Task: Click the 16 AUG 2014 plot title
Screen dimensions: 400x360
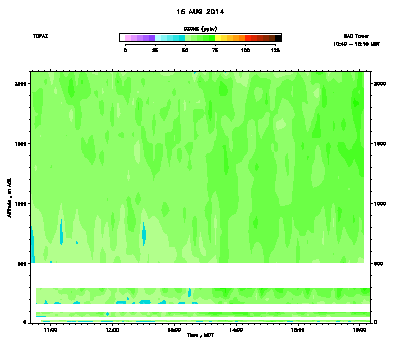Action: tap(200, 12)
